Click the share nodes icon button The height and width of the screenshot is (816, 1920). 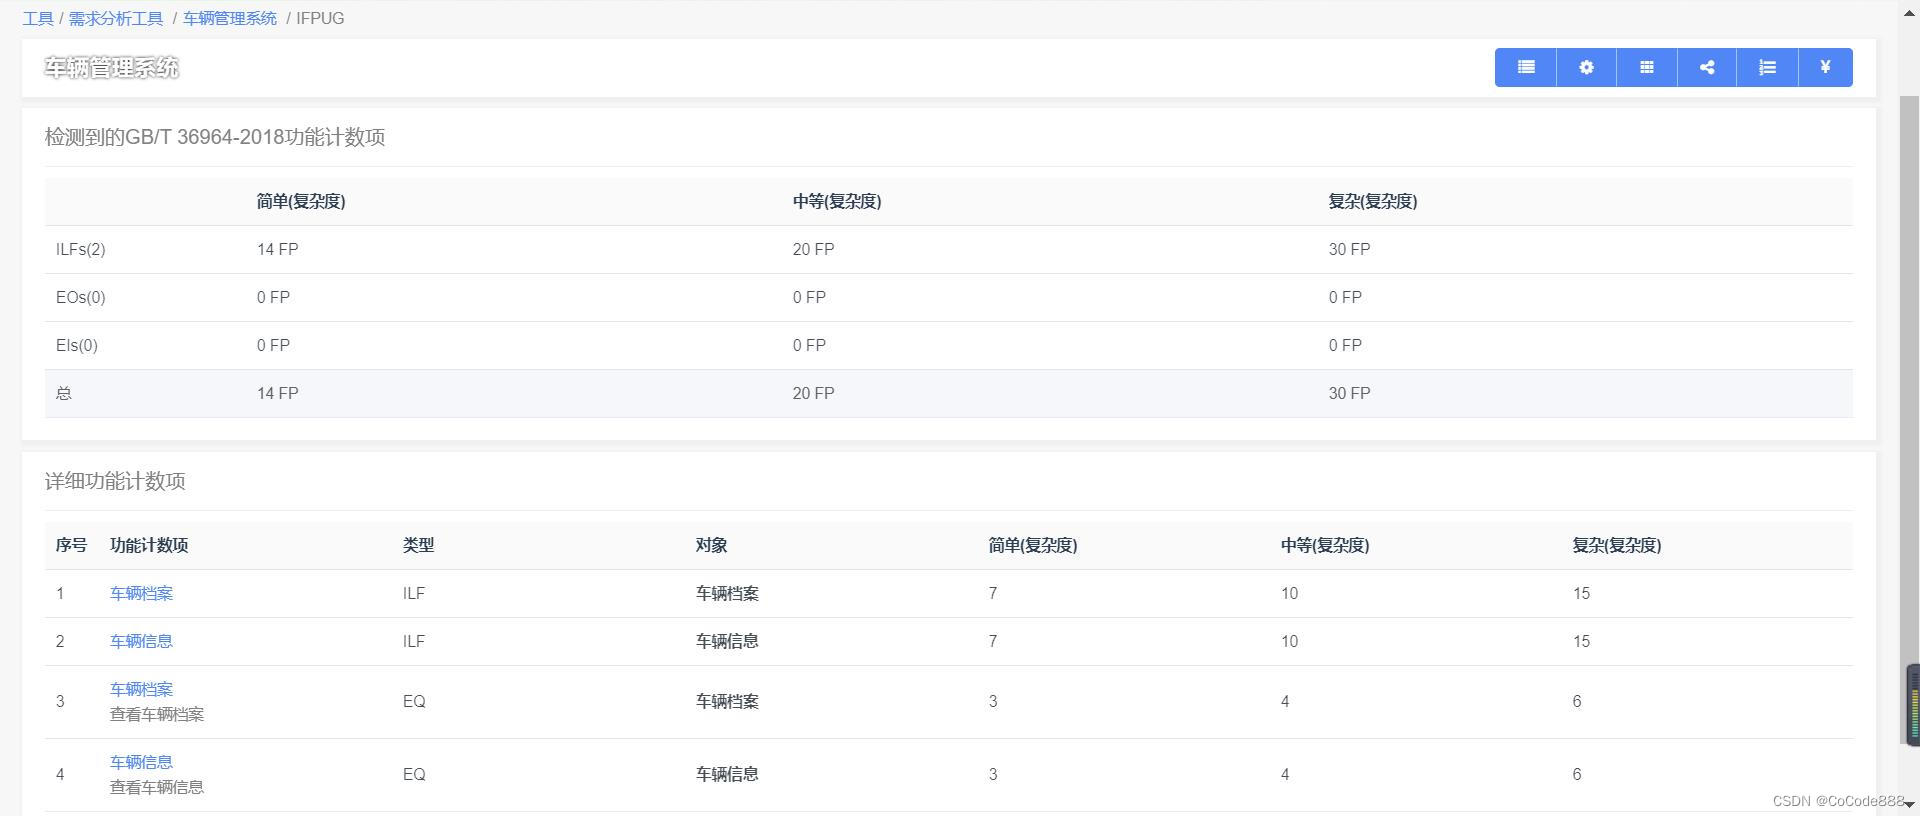1707,67
